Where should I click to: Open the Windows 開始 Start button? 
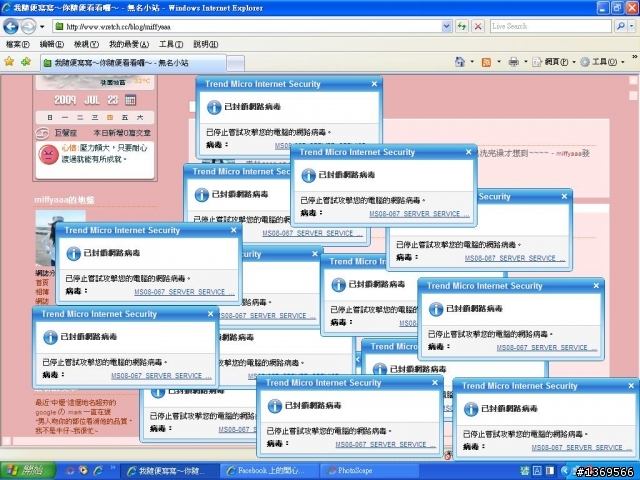tap(27, 471)
